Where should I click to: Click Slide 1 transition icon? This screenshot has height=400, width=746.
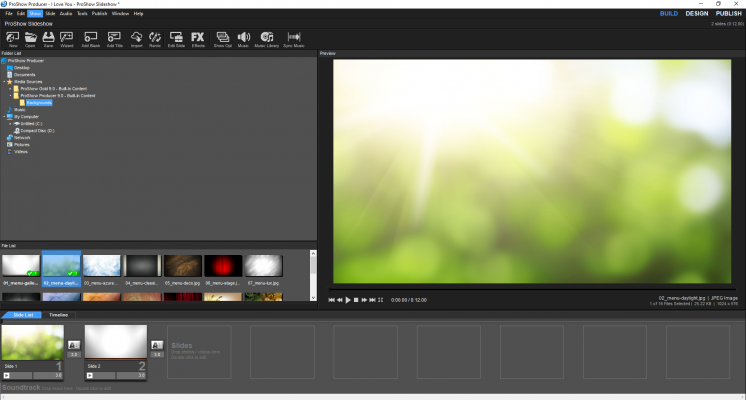click(x=73, y=345)
